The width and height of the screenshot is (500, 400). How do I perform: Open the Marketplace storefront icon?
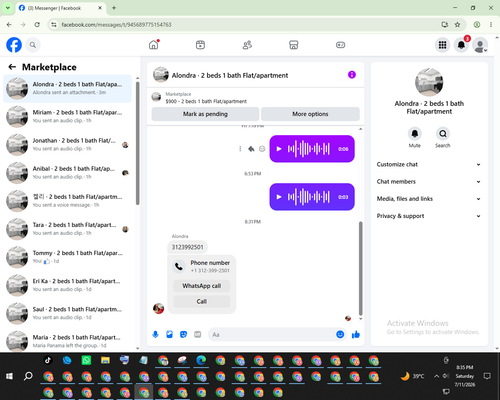[294, 45]
